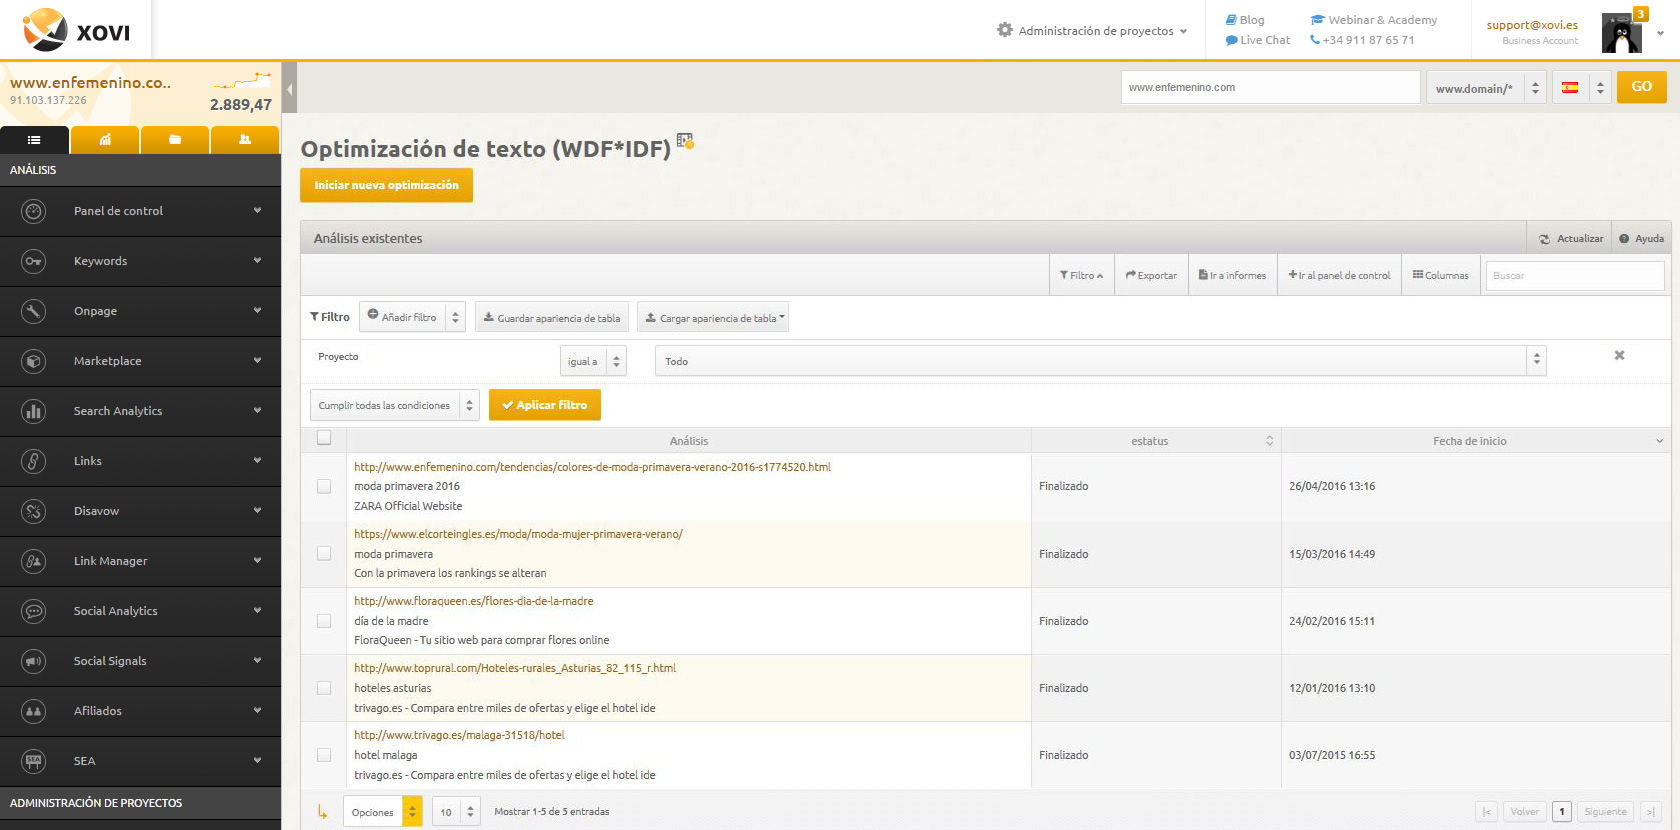Open the Afiliados menu item
The height and width of the screenshot is (830, 1680).
pos(140,711)
